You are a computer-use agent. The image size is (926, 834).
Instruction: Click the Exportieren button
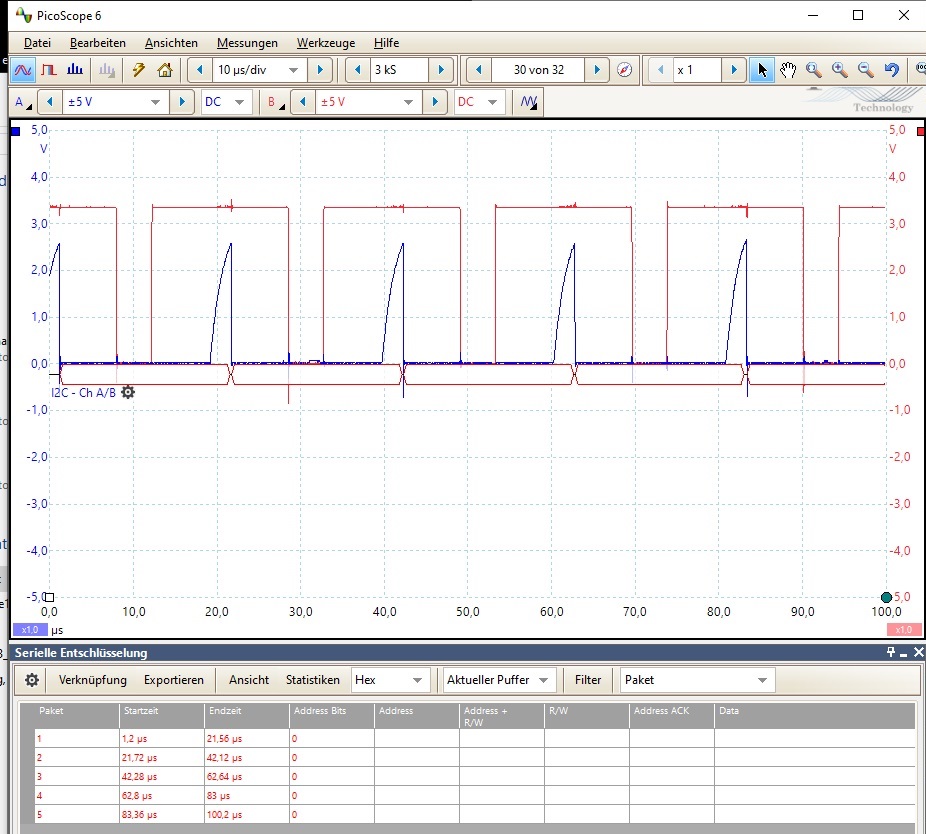(x=173, y=680)
